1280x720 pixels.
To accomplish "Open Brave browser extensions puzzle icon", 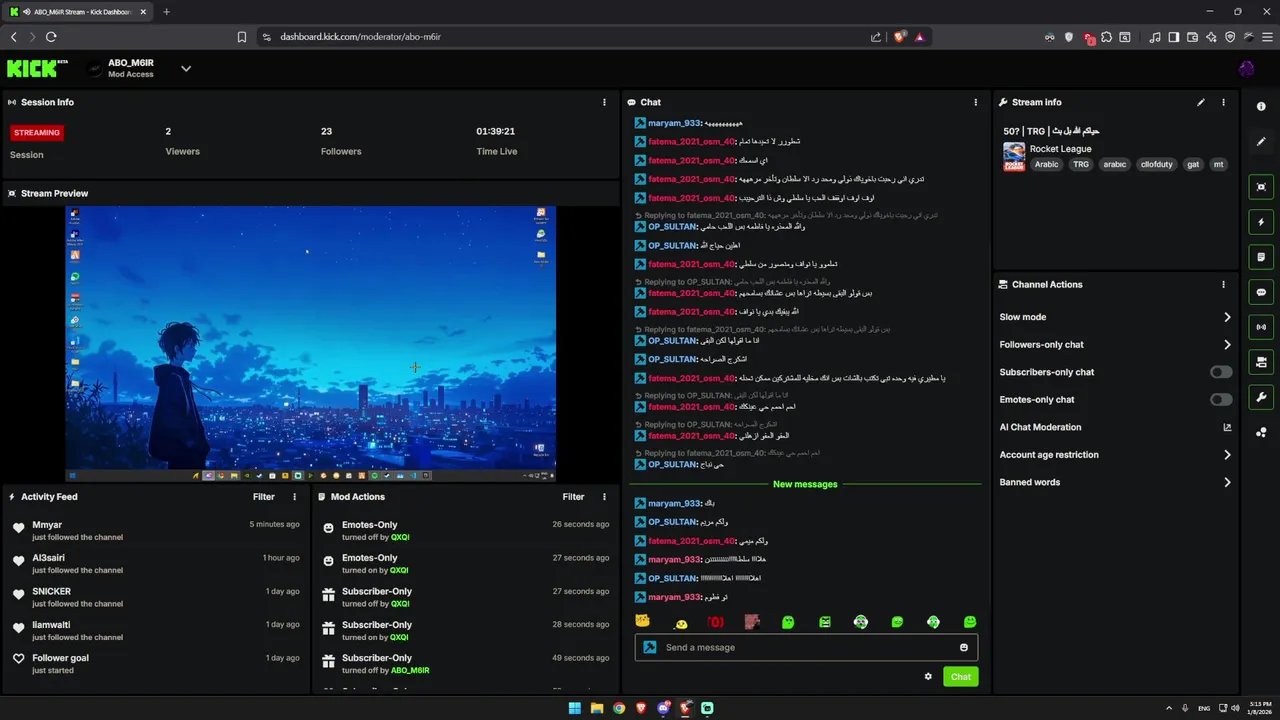I will [x=1107, y=37].
